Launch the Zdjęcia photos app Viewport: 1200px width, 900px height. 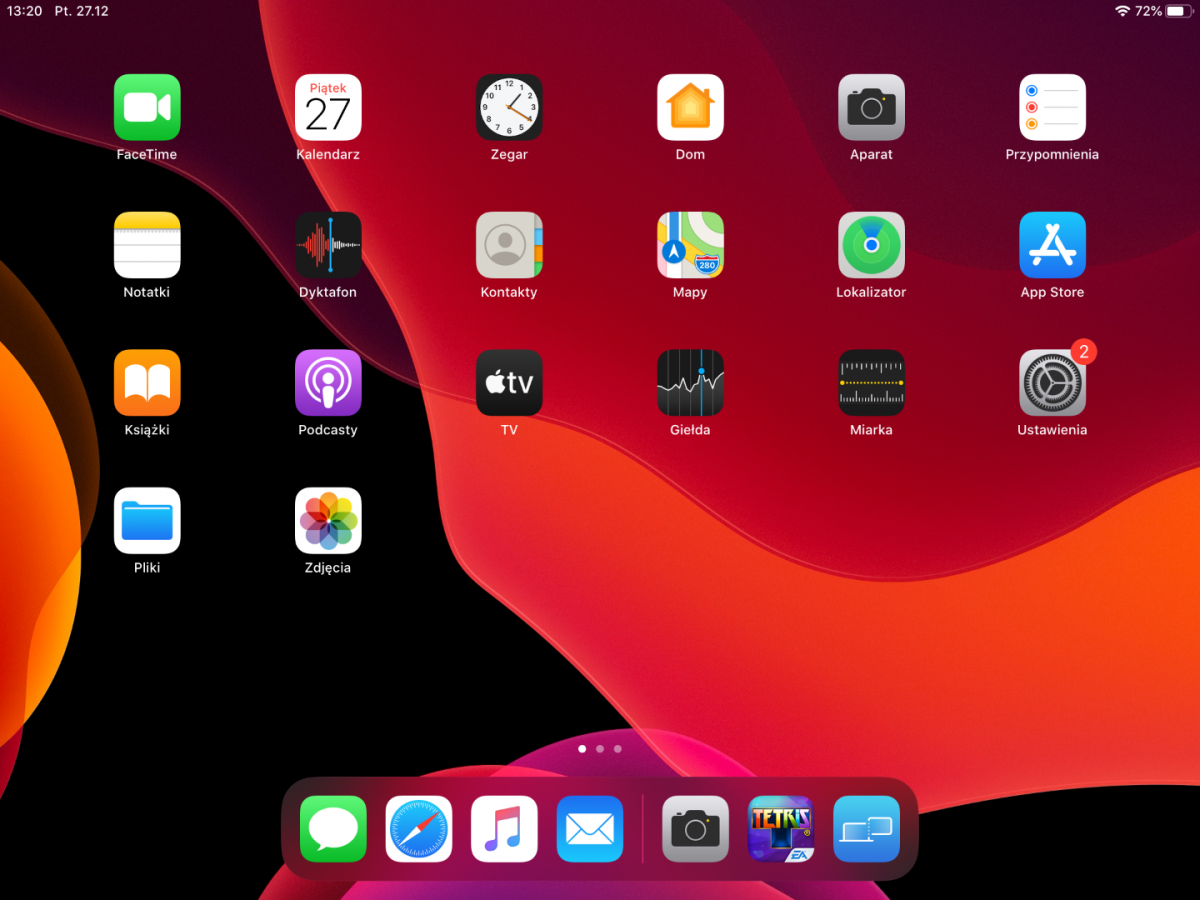(328, 521)
